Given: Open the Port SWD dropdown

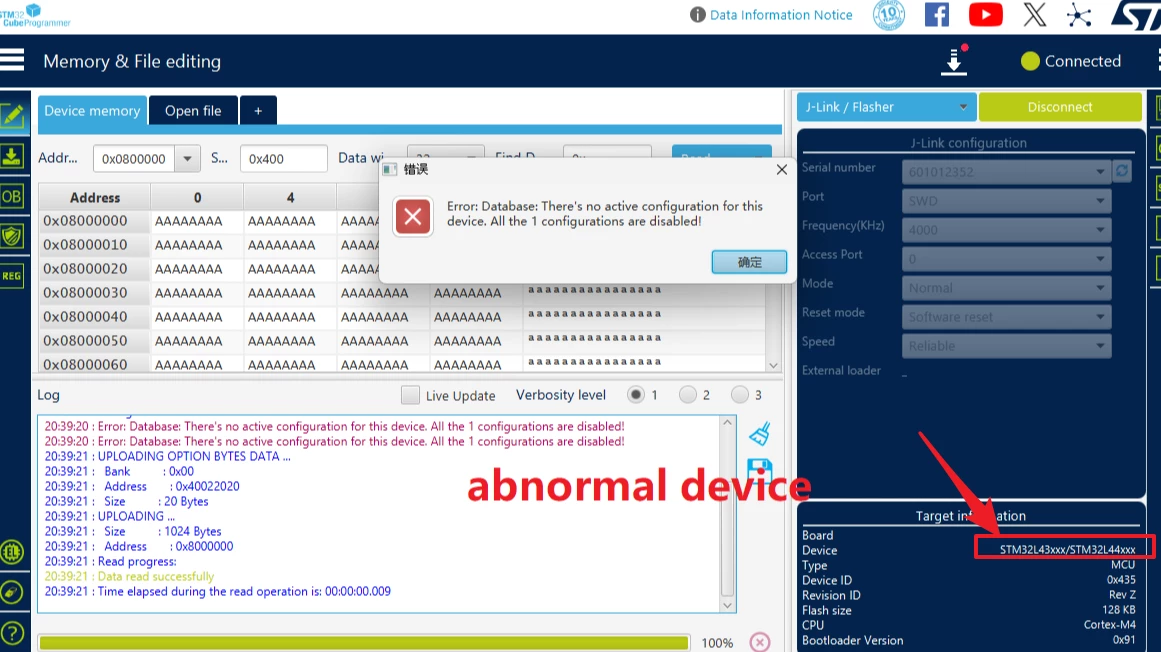Looking at the screenshot, I should [1006, 201].
